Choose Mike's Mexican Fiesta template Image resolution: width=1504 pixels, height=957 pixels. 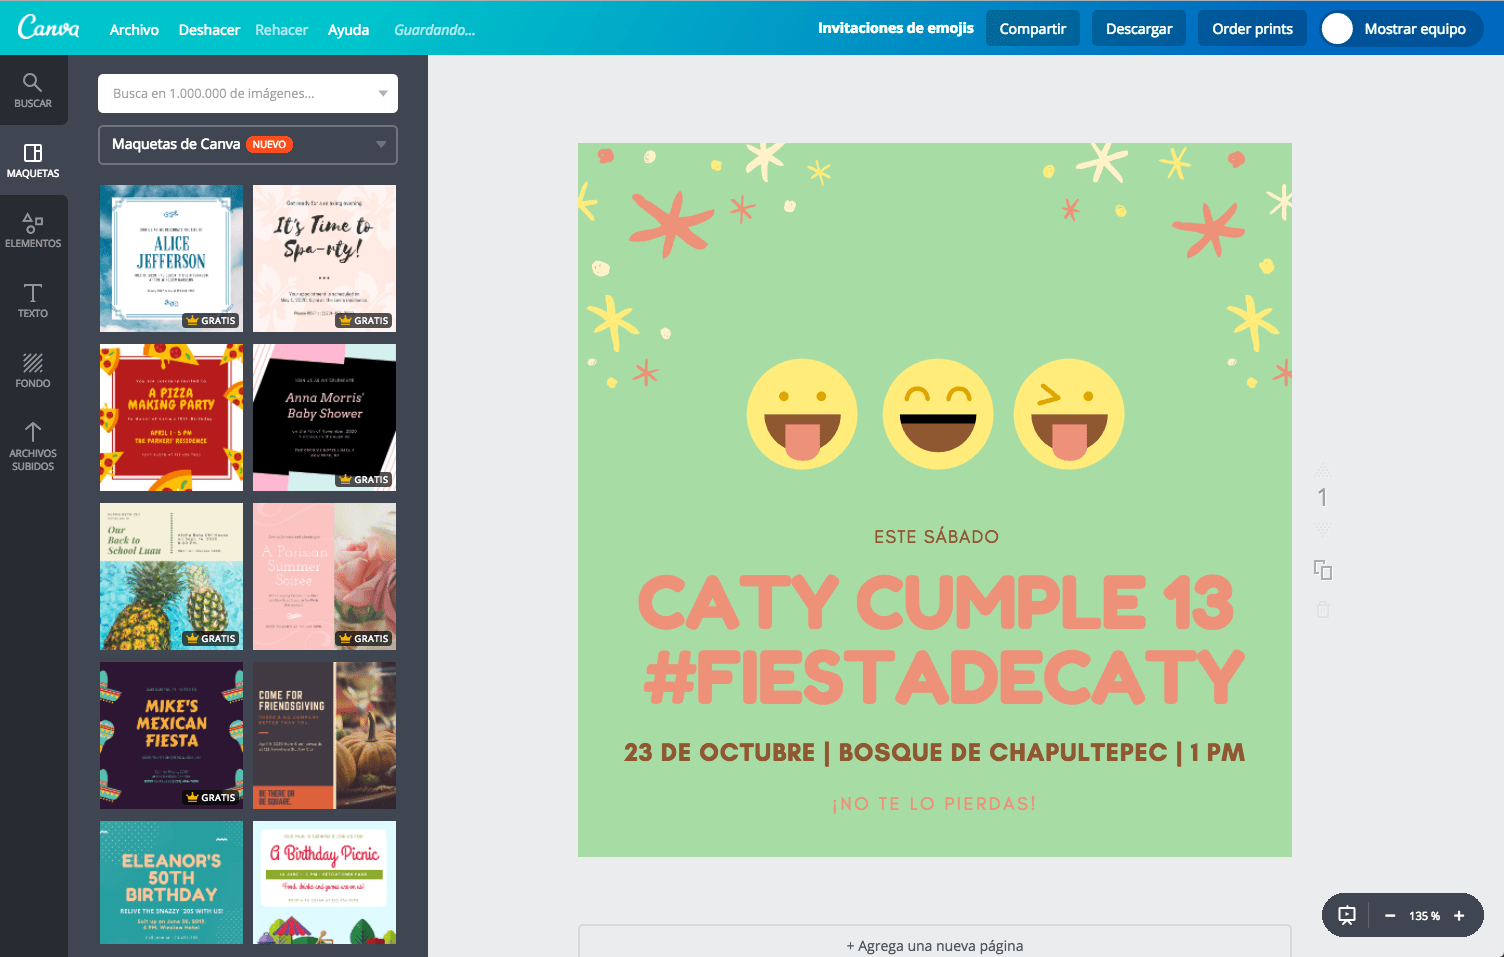pyautogui.click(x=171, y=735)
